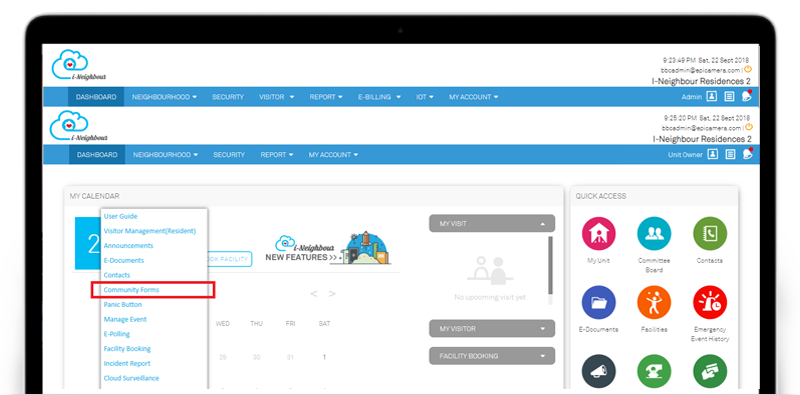Open the E-BILLING dropdown menu
Screen dimensions: 800x395
tap(379, 96)
